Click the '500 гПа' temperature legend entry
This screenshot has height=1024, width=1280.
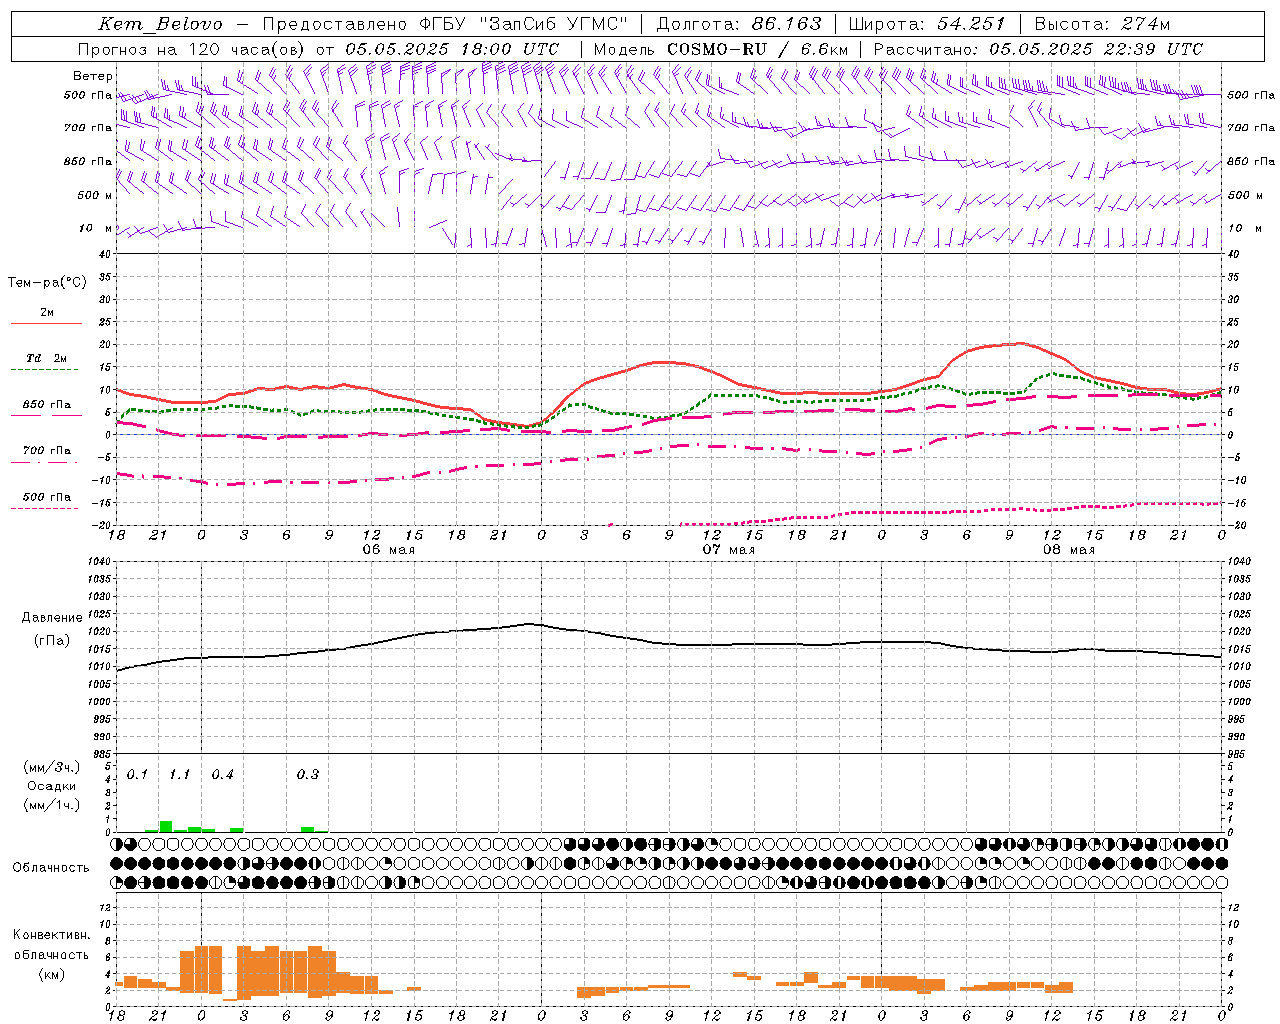point(47,497)
